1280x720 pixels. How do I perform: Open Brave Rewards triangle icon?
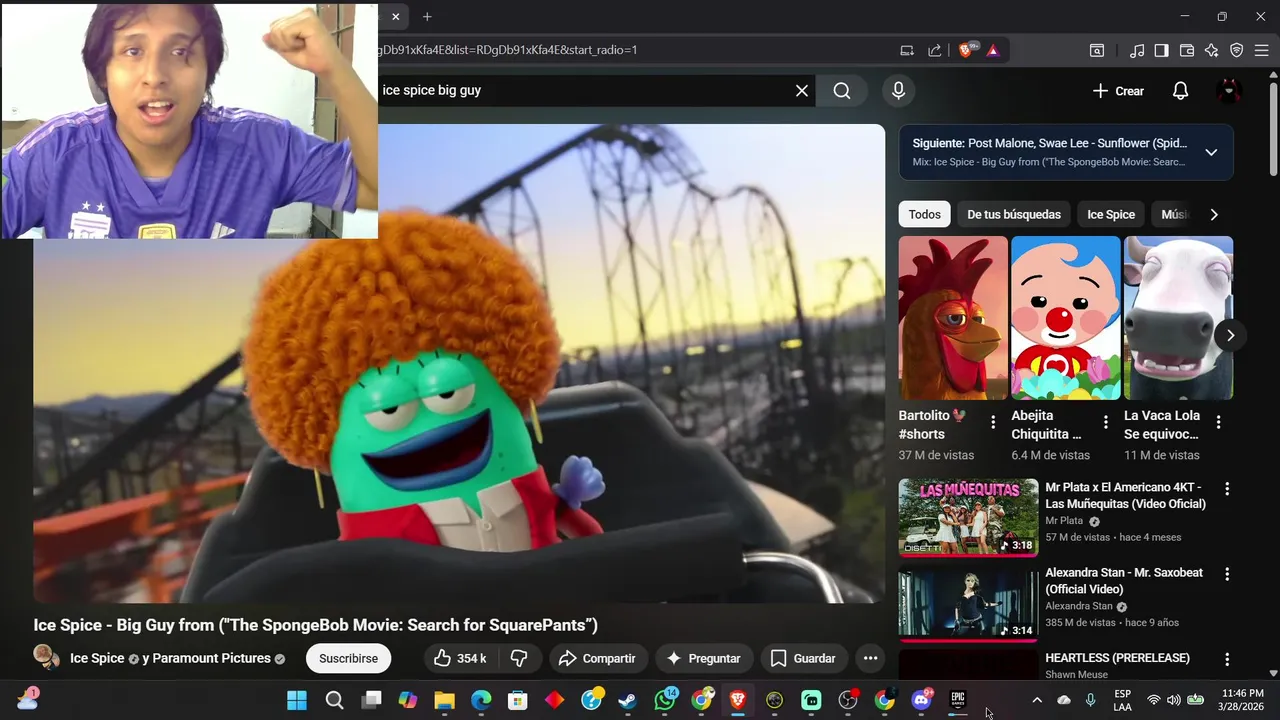tap(992, 50)
